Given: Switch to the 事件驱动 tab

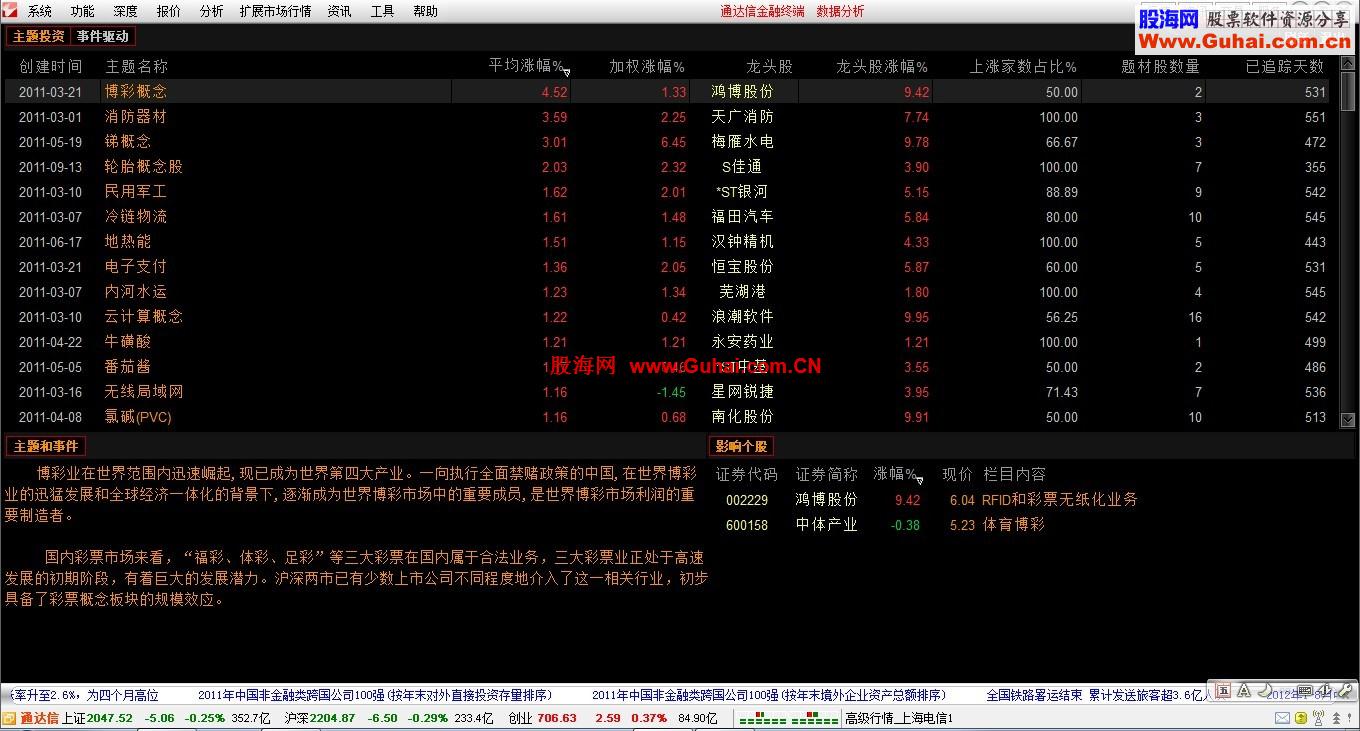Looking at the screenshot, I should (103, 36).
